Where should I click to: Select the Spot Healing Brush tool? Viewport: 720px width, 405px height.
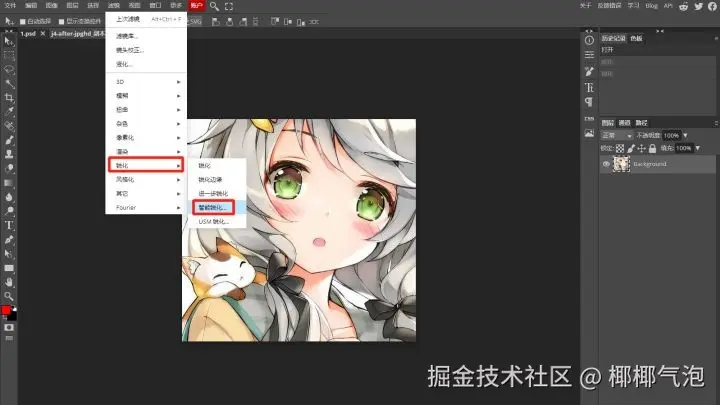9,126
